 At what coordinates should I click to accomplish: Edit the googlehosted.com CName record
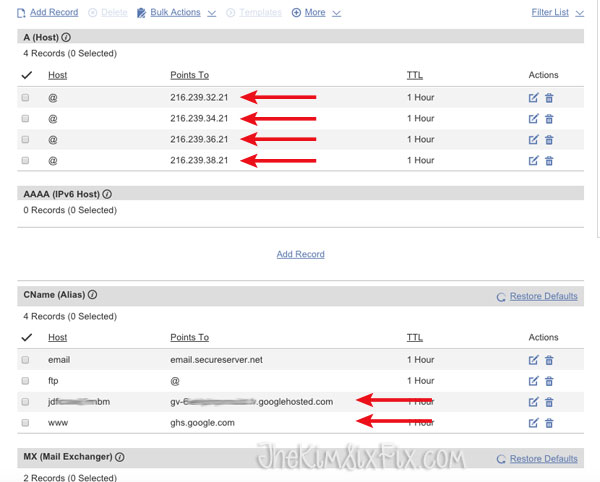[x=533, y=402]
